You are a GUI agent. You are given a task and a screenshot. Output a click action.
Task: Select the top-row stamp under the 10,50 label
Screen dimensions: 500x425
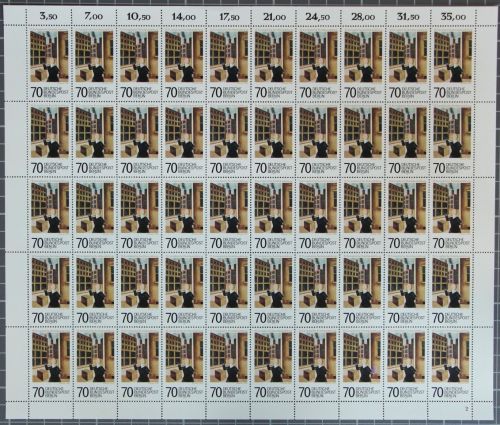point(139,64)
